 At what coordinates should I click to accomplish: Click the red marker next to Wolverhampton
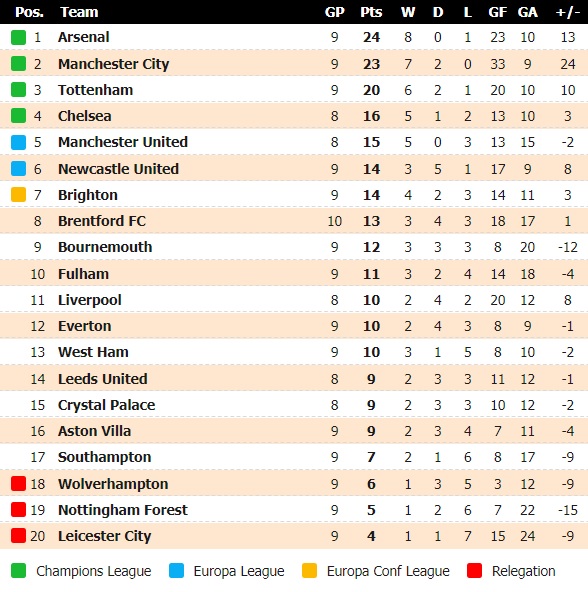tap(18, 484)
